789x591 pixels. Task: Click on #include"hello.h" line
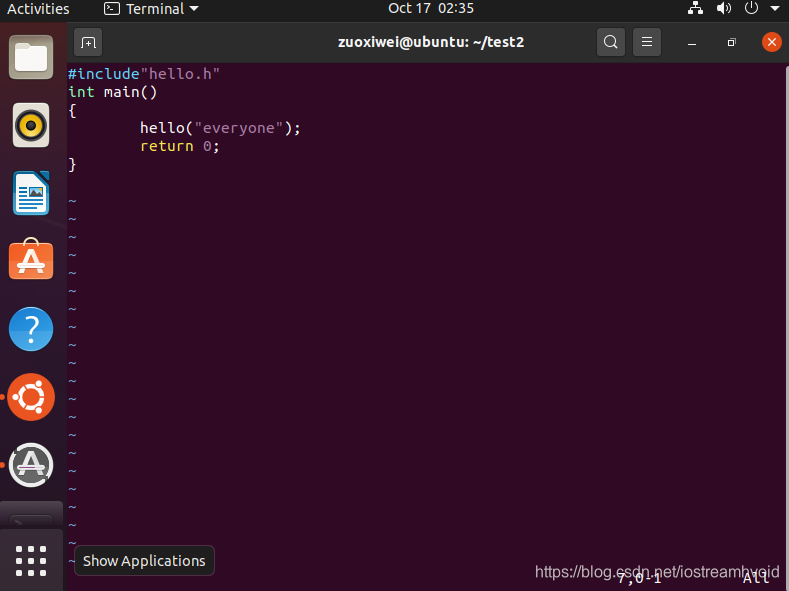coord(144,74)
